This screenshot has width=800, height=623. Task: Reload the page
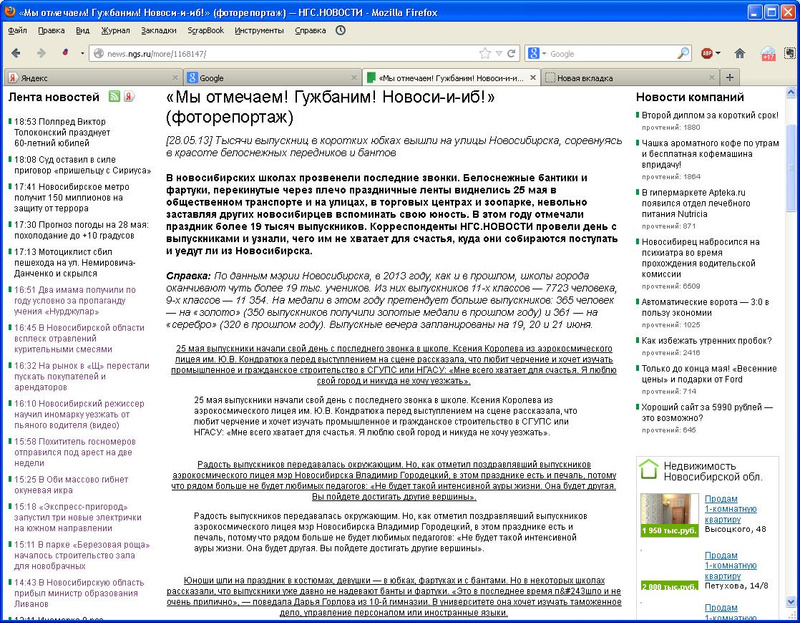(x=511, y=53)
